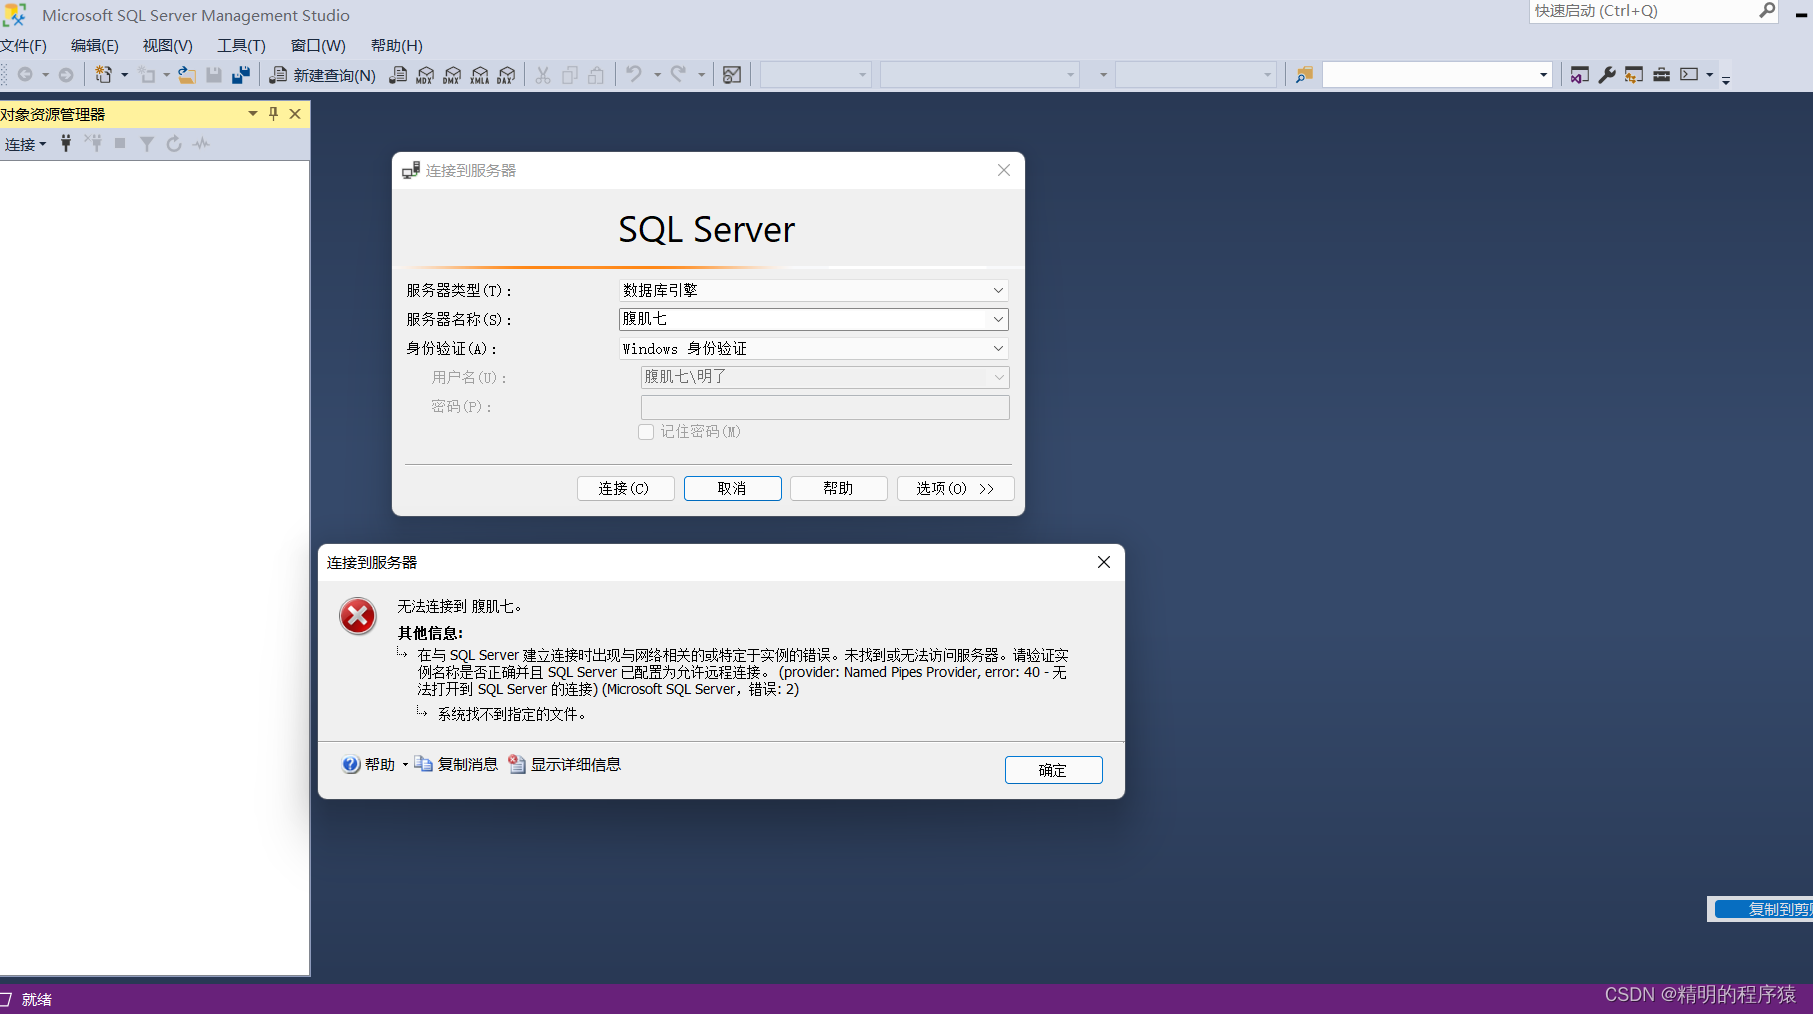
Task: Click the redo arrow icon
Action: pos(678,75)
